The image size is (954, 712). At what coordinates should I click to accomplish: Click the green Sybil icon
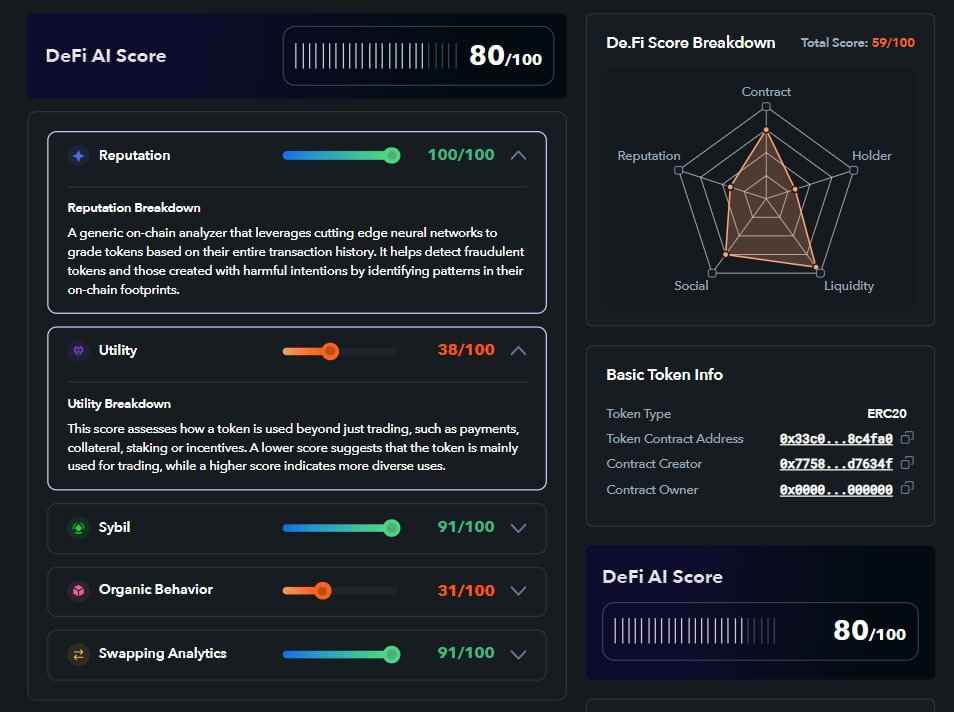78,528
